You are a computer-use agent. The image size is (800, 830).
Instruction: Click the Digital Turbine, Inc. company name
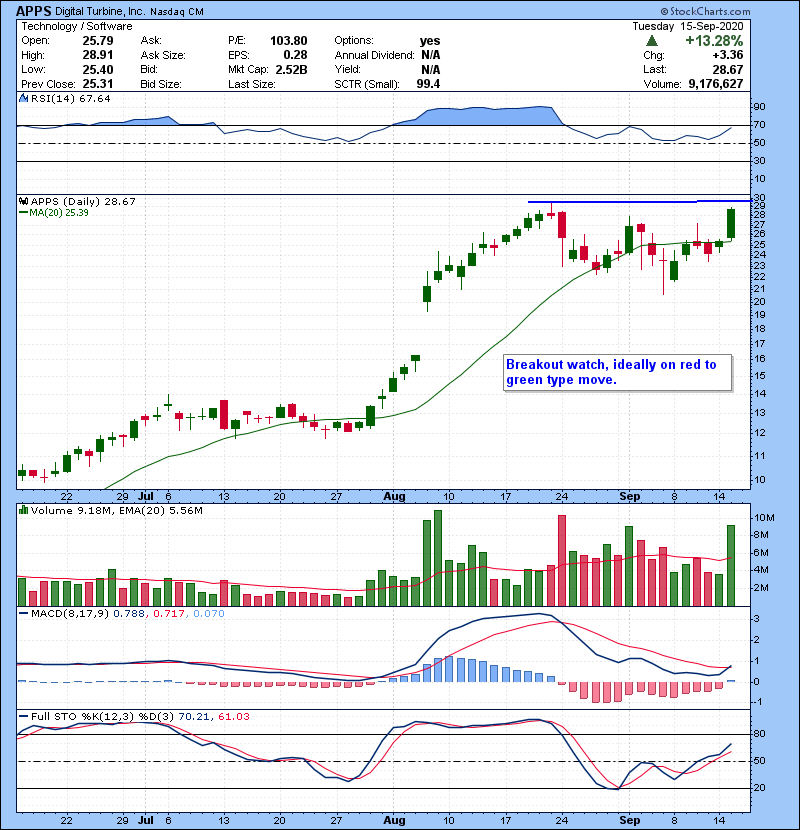pyautogui.click(x=101, y=11)
